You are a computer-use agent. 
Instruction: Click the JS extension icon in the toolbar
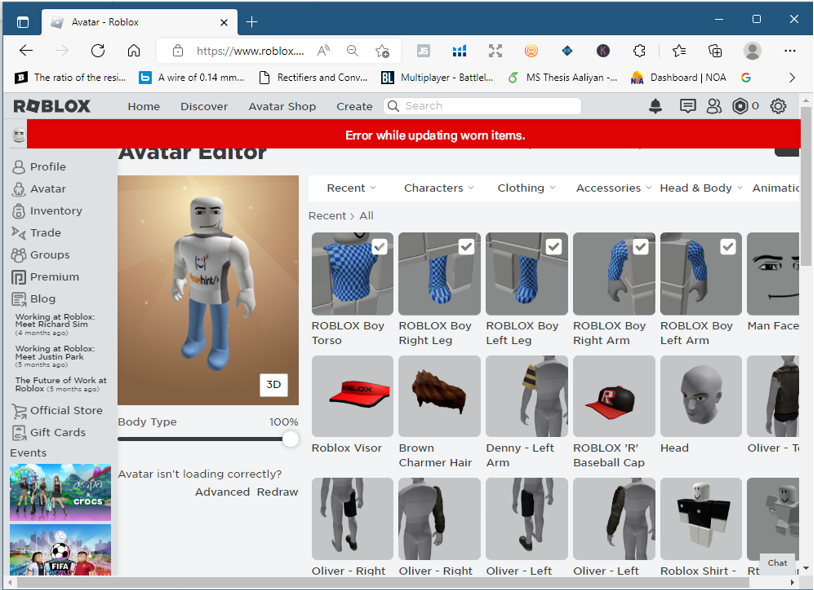point(424,51)
